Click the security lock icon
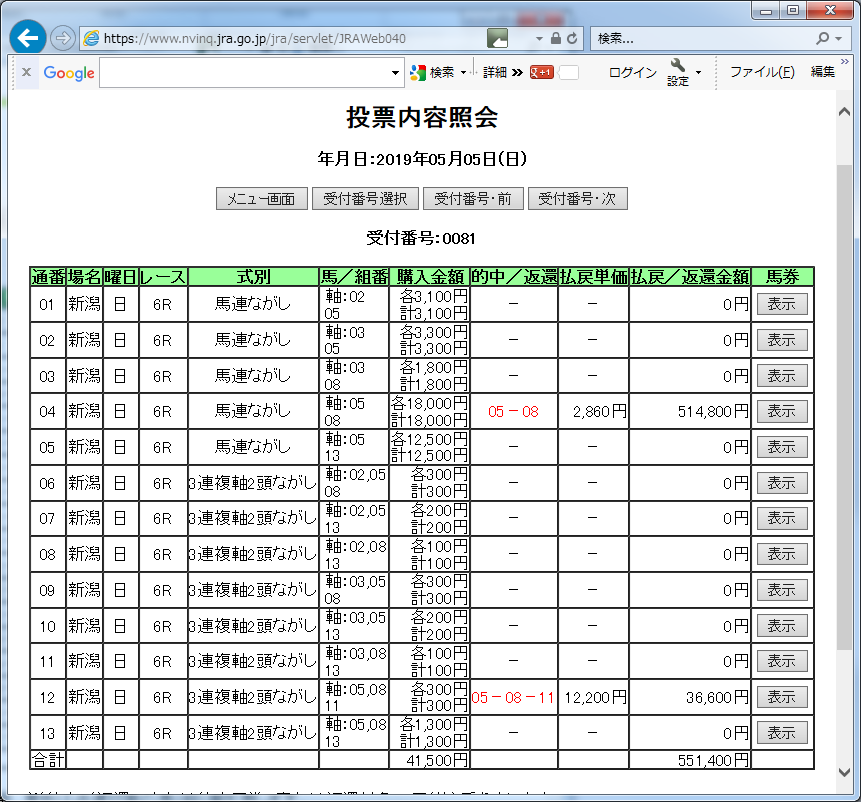Image resolution: width=861 pixels, height=802 pixels. [x=556, y=38]
